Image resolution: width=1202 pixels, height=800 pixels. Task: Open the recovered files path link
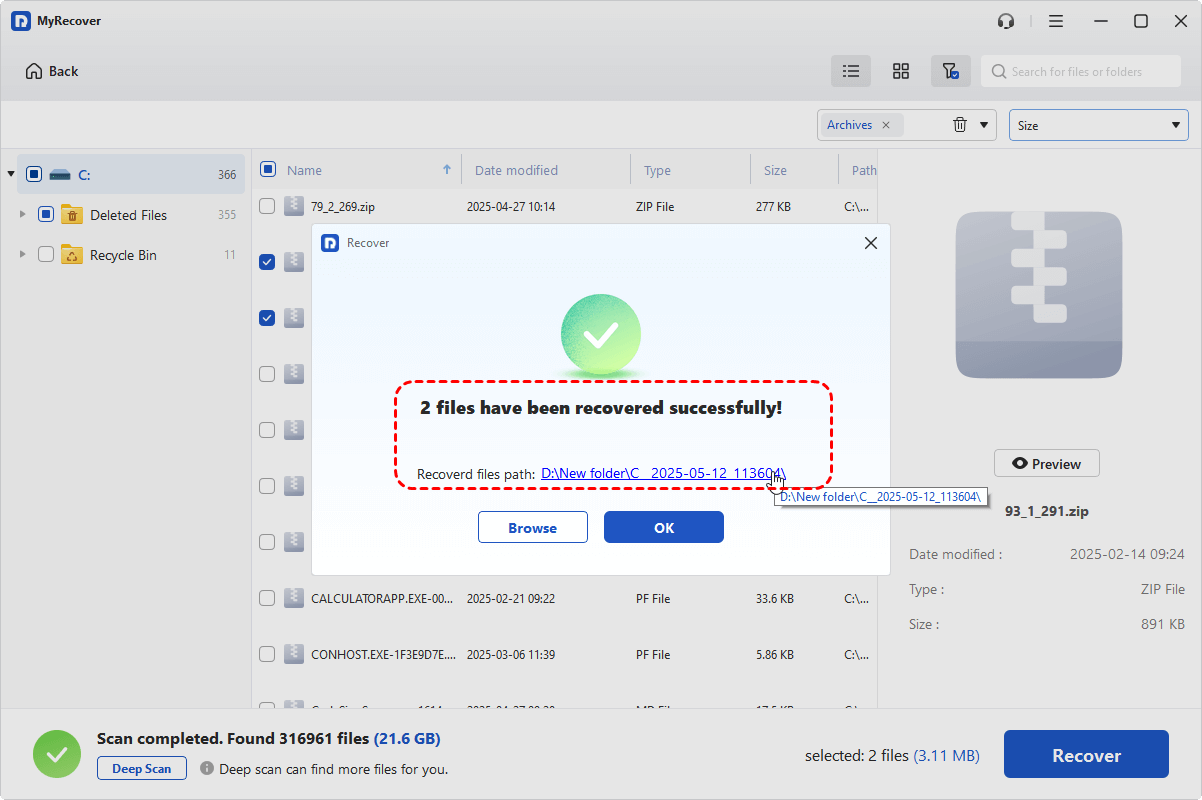coord(663,473)
